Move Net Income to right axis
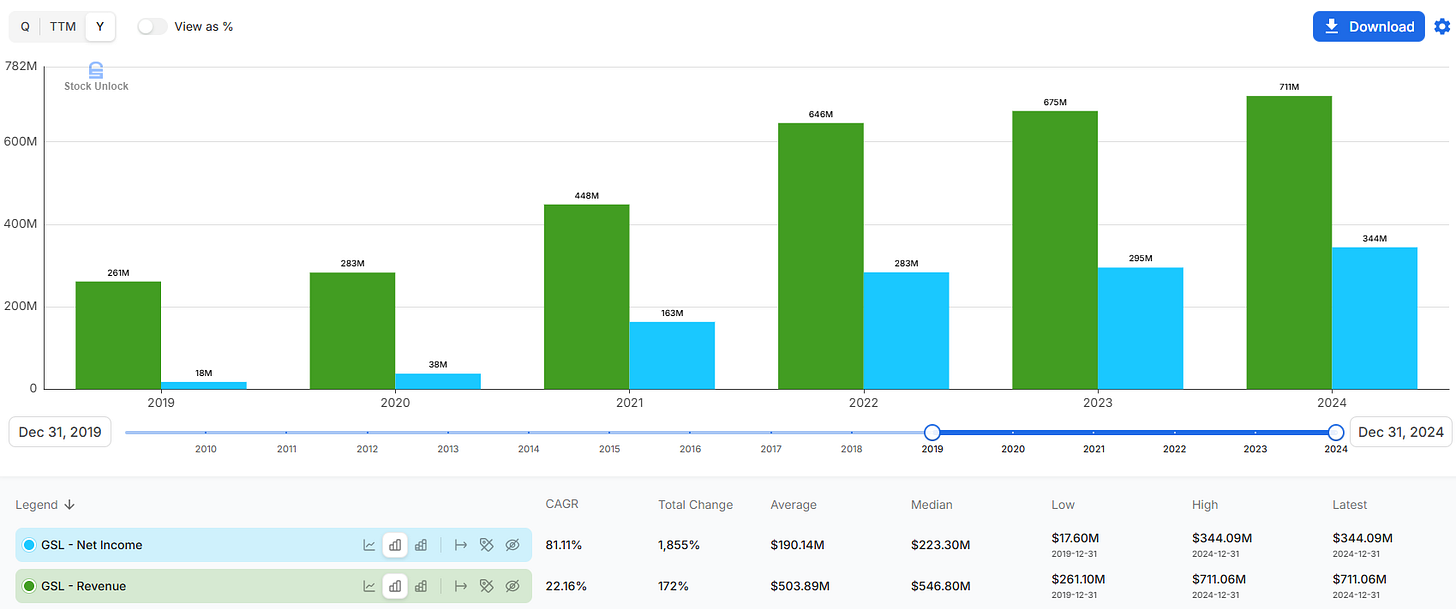The height and width of the screenshot is (609, 1456). point(460,545)
